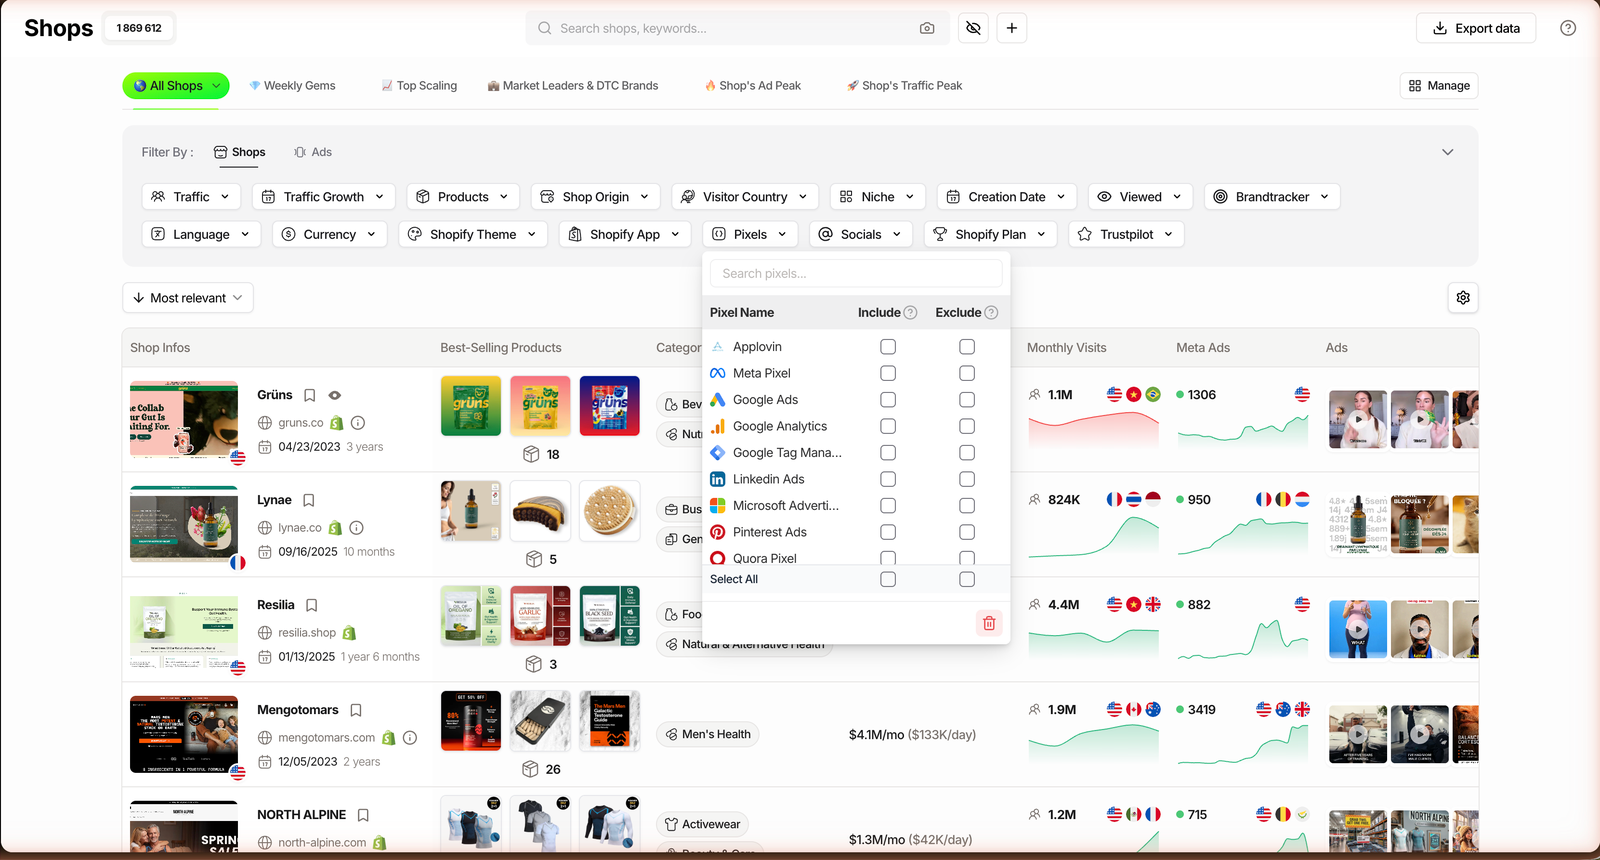Check Include for Meta Pixel

888,373
